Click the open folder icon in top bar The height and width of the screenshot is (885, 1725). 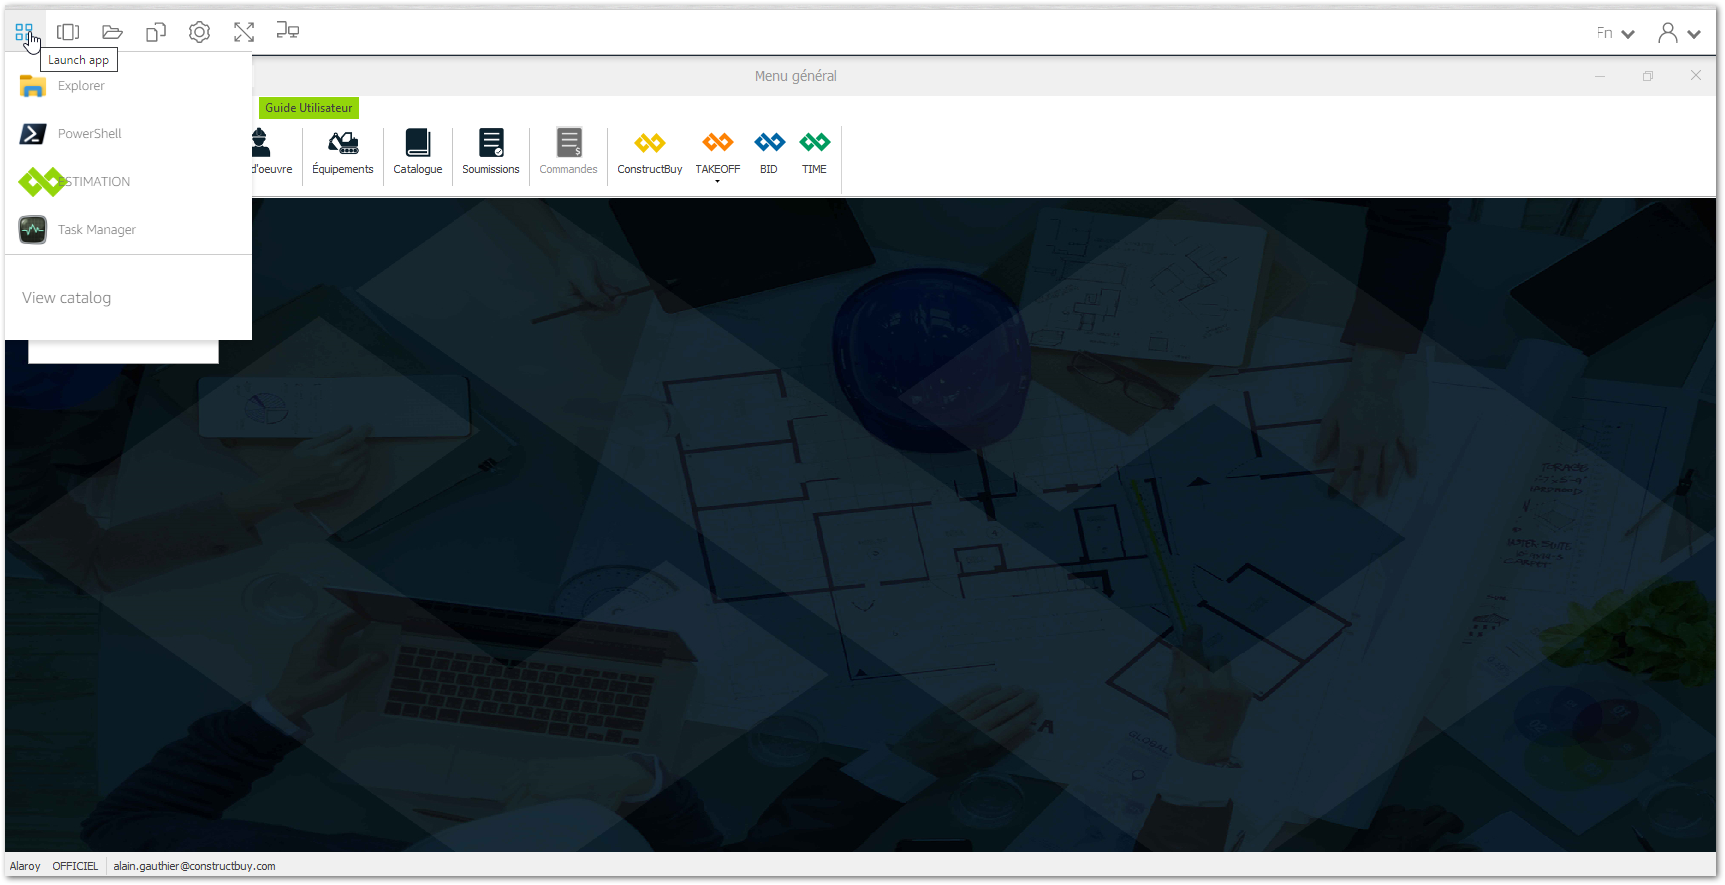click(x=112, y=32)
